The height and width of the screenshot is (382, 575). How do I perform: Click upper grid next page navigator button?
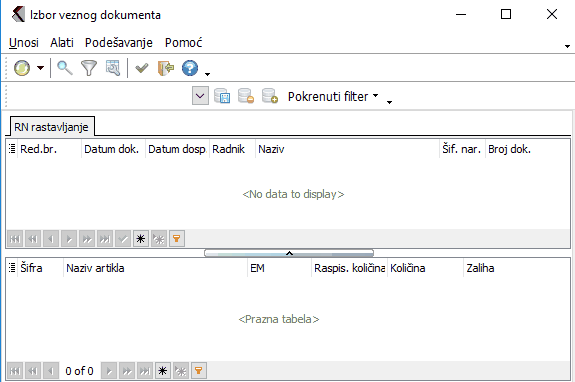[87, 239]
